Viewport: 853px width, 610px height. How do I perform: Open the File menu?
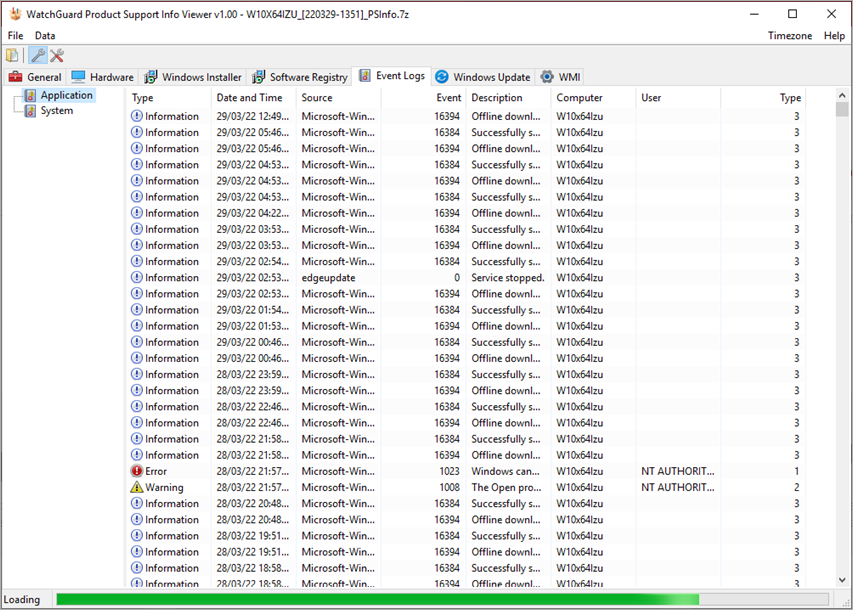[15, 35]
